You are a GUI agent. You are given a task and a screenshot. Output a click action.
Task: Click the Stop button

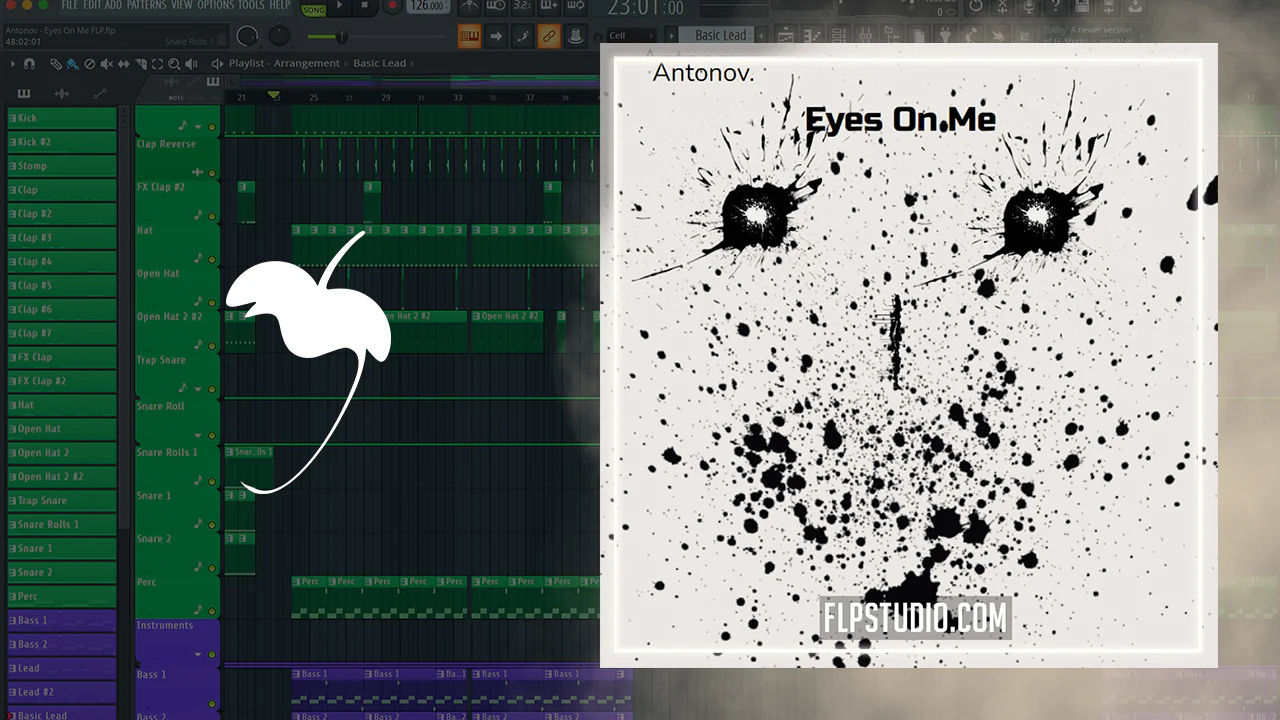[364, 6]
